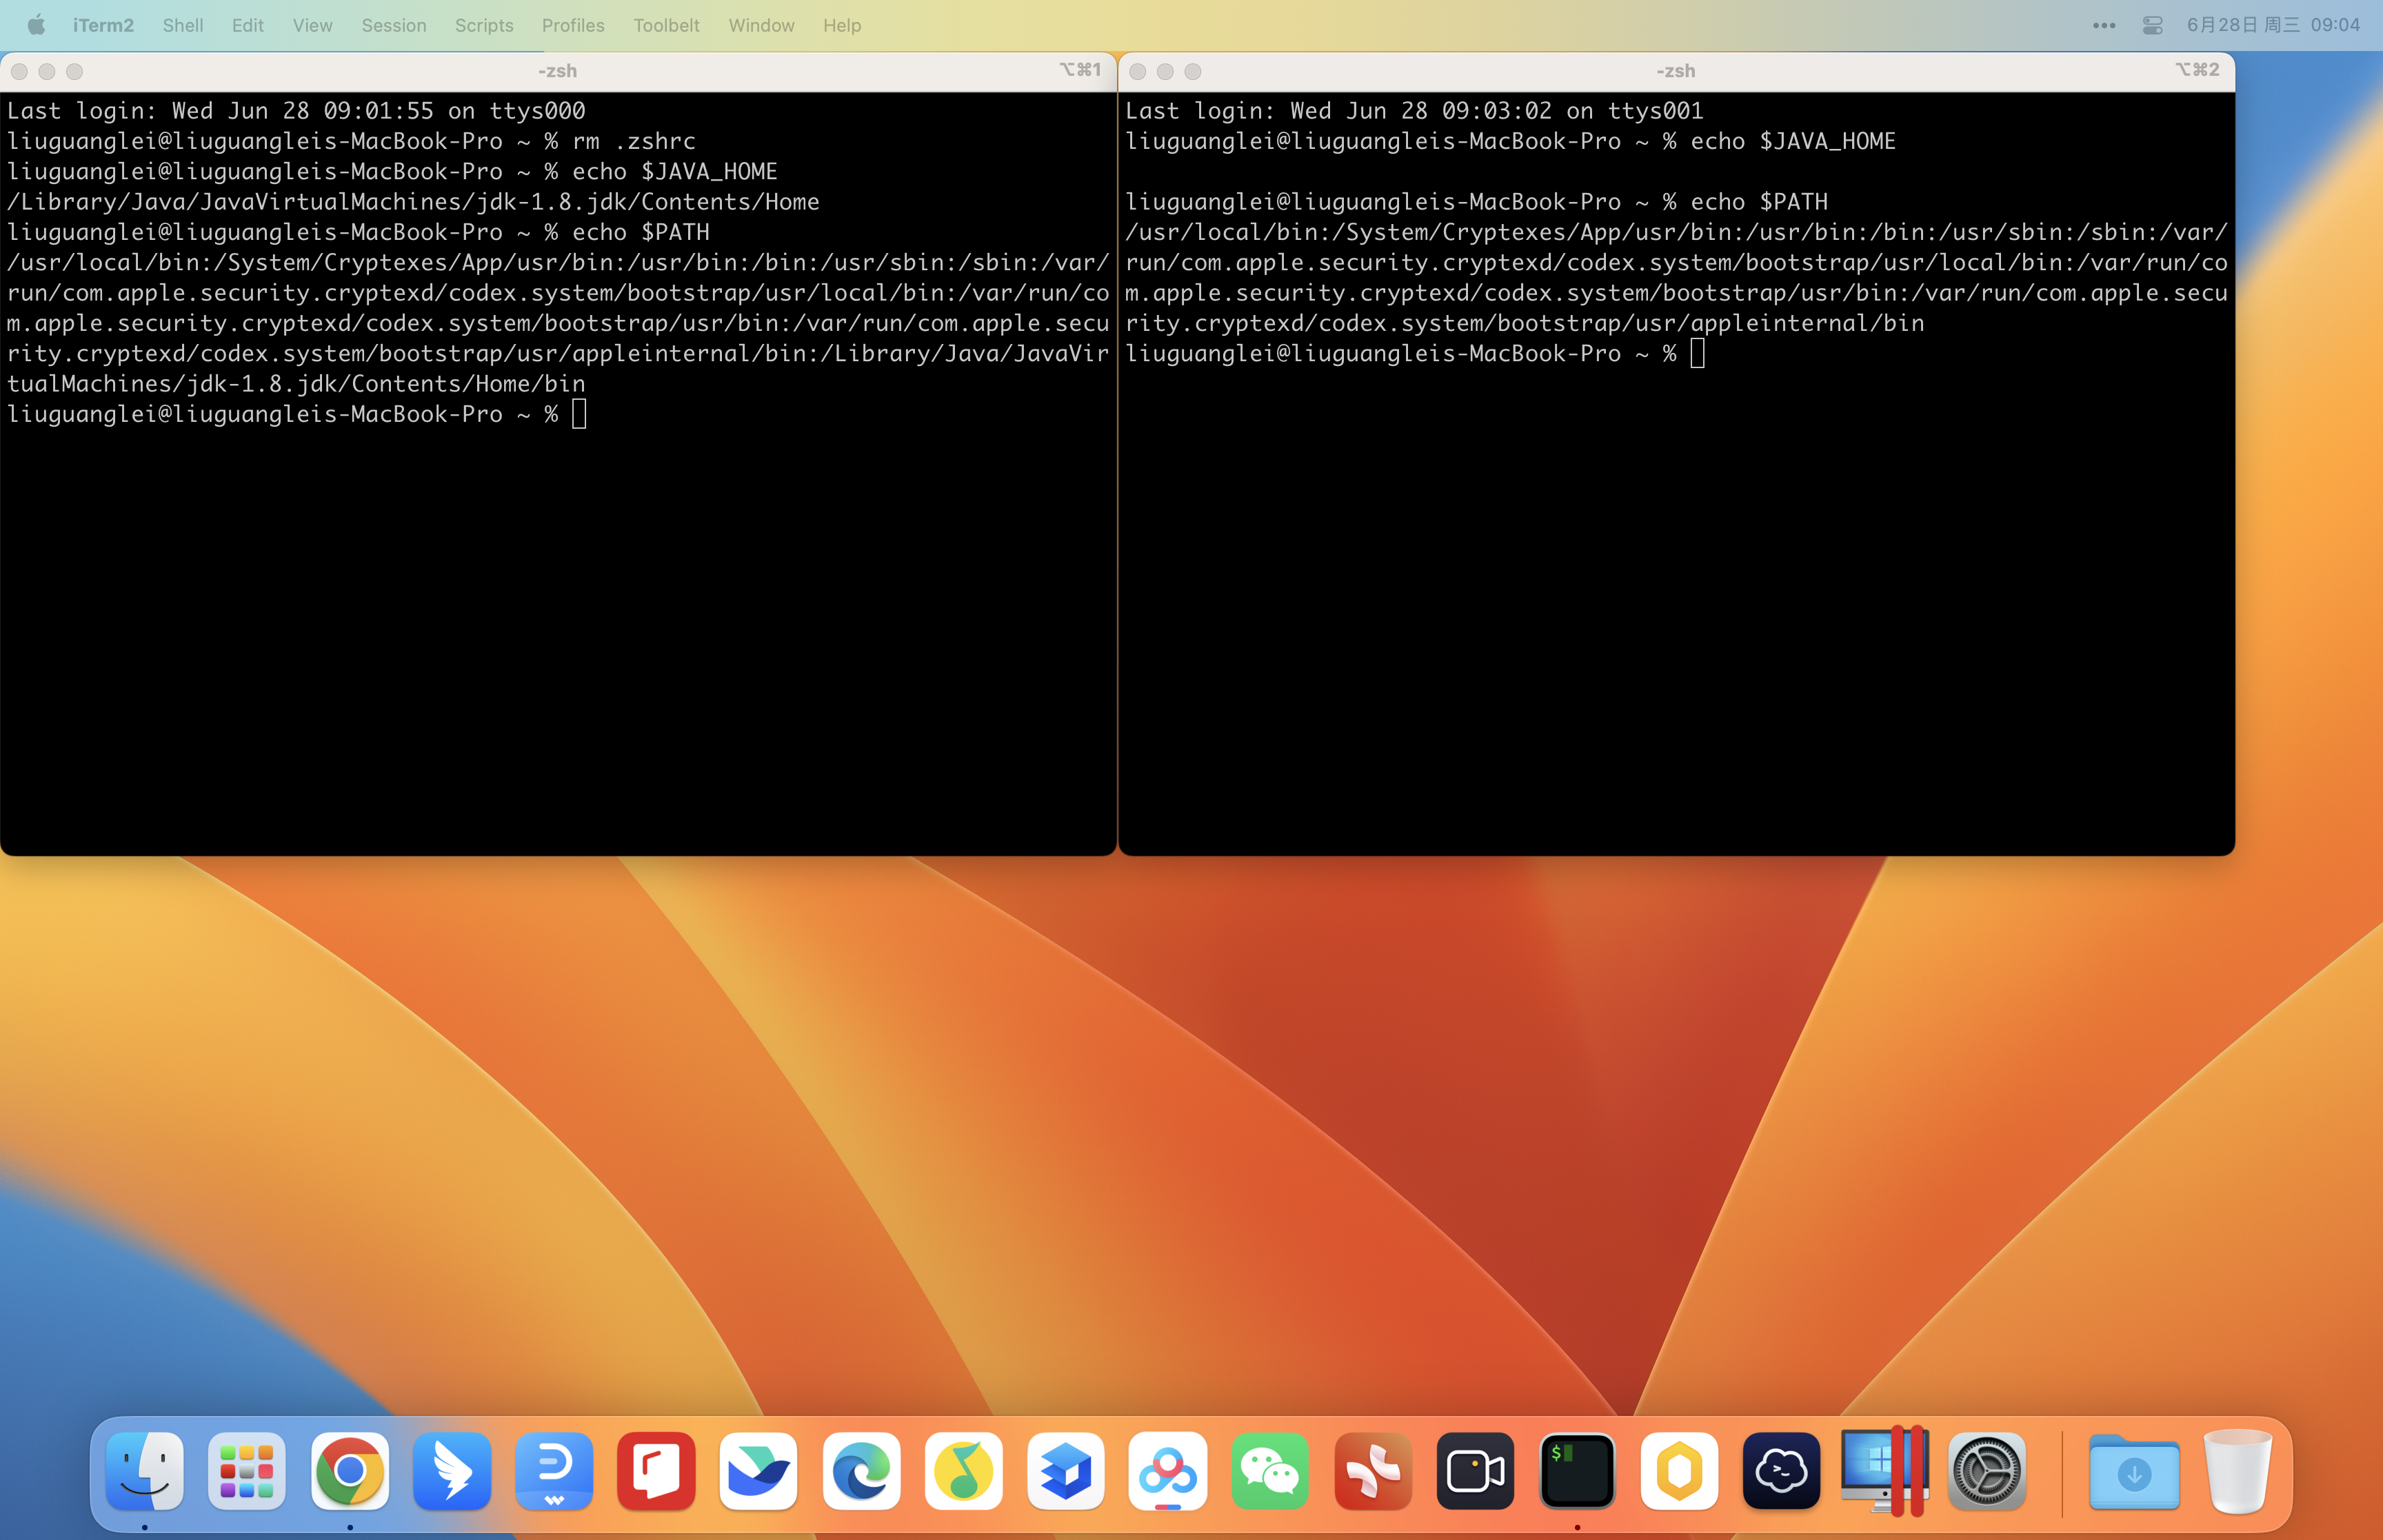Click 'tualMachines/jdk-1.8.jdk/Contents/Home/bin' line
This screenshot has width=2383, height=1540.
coord(296,384)
